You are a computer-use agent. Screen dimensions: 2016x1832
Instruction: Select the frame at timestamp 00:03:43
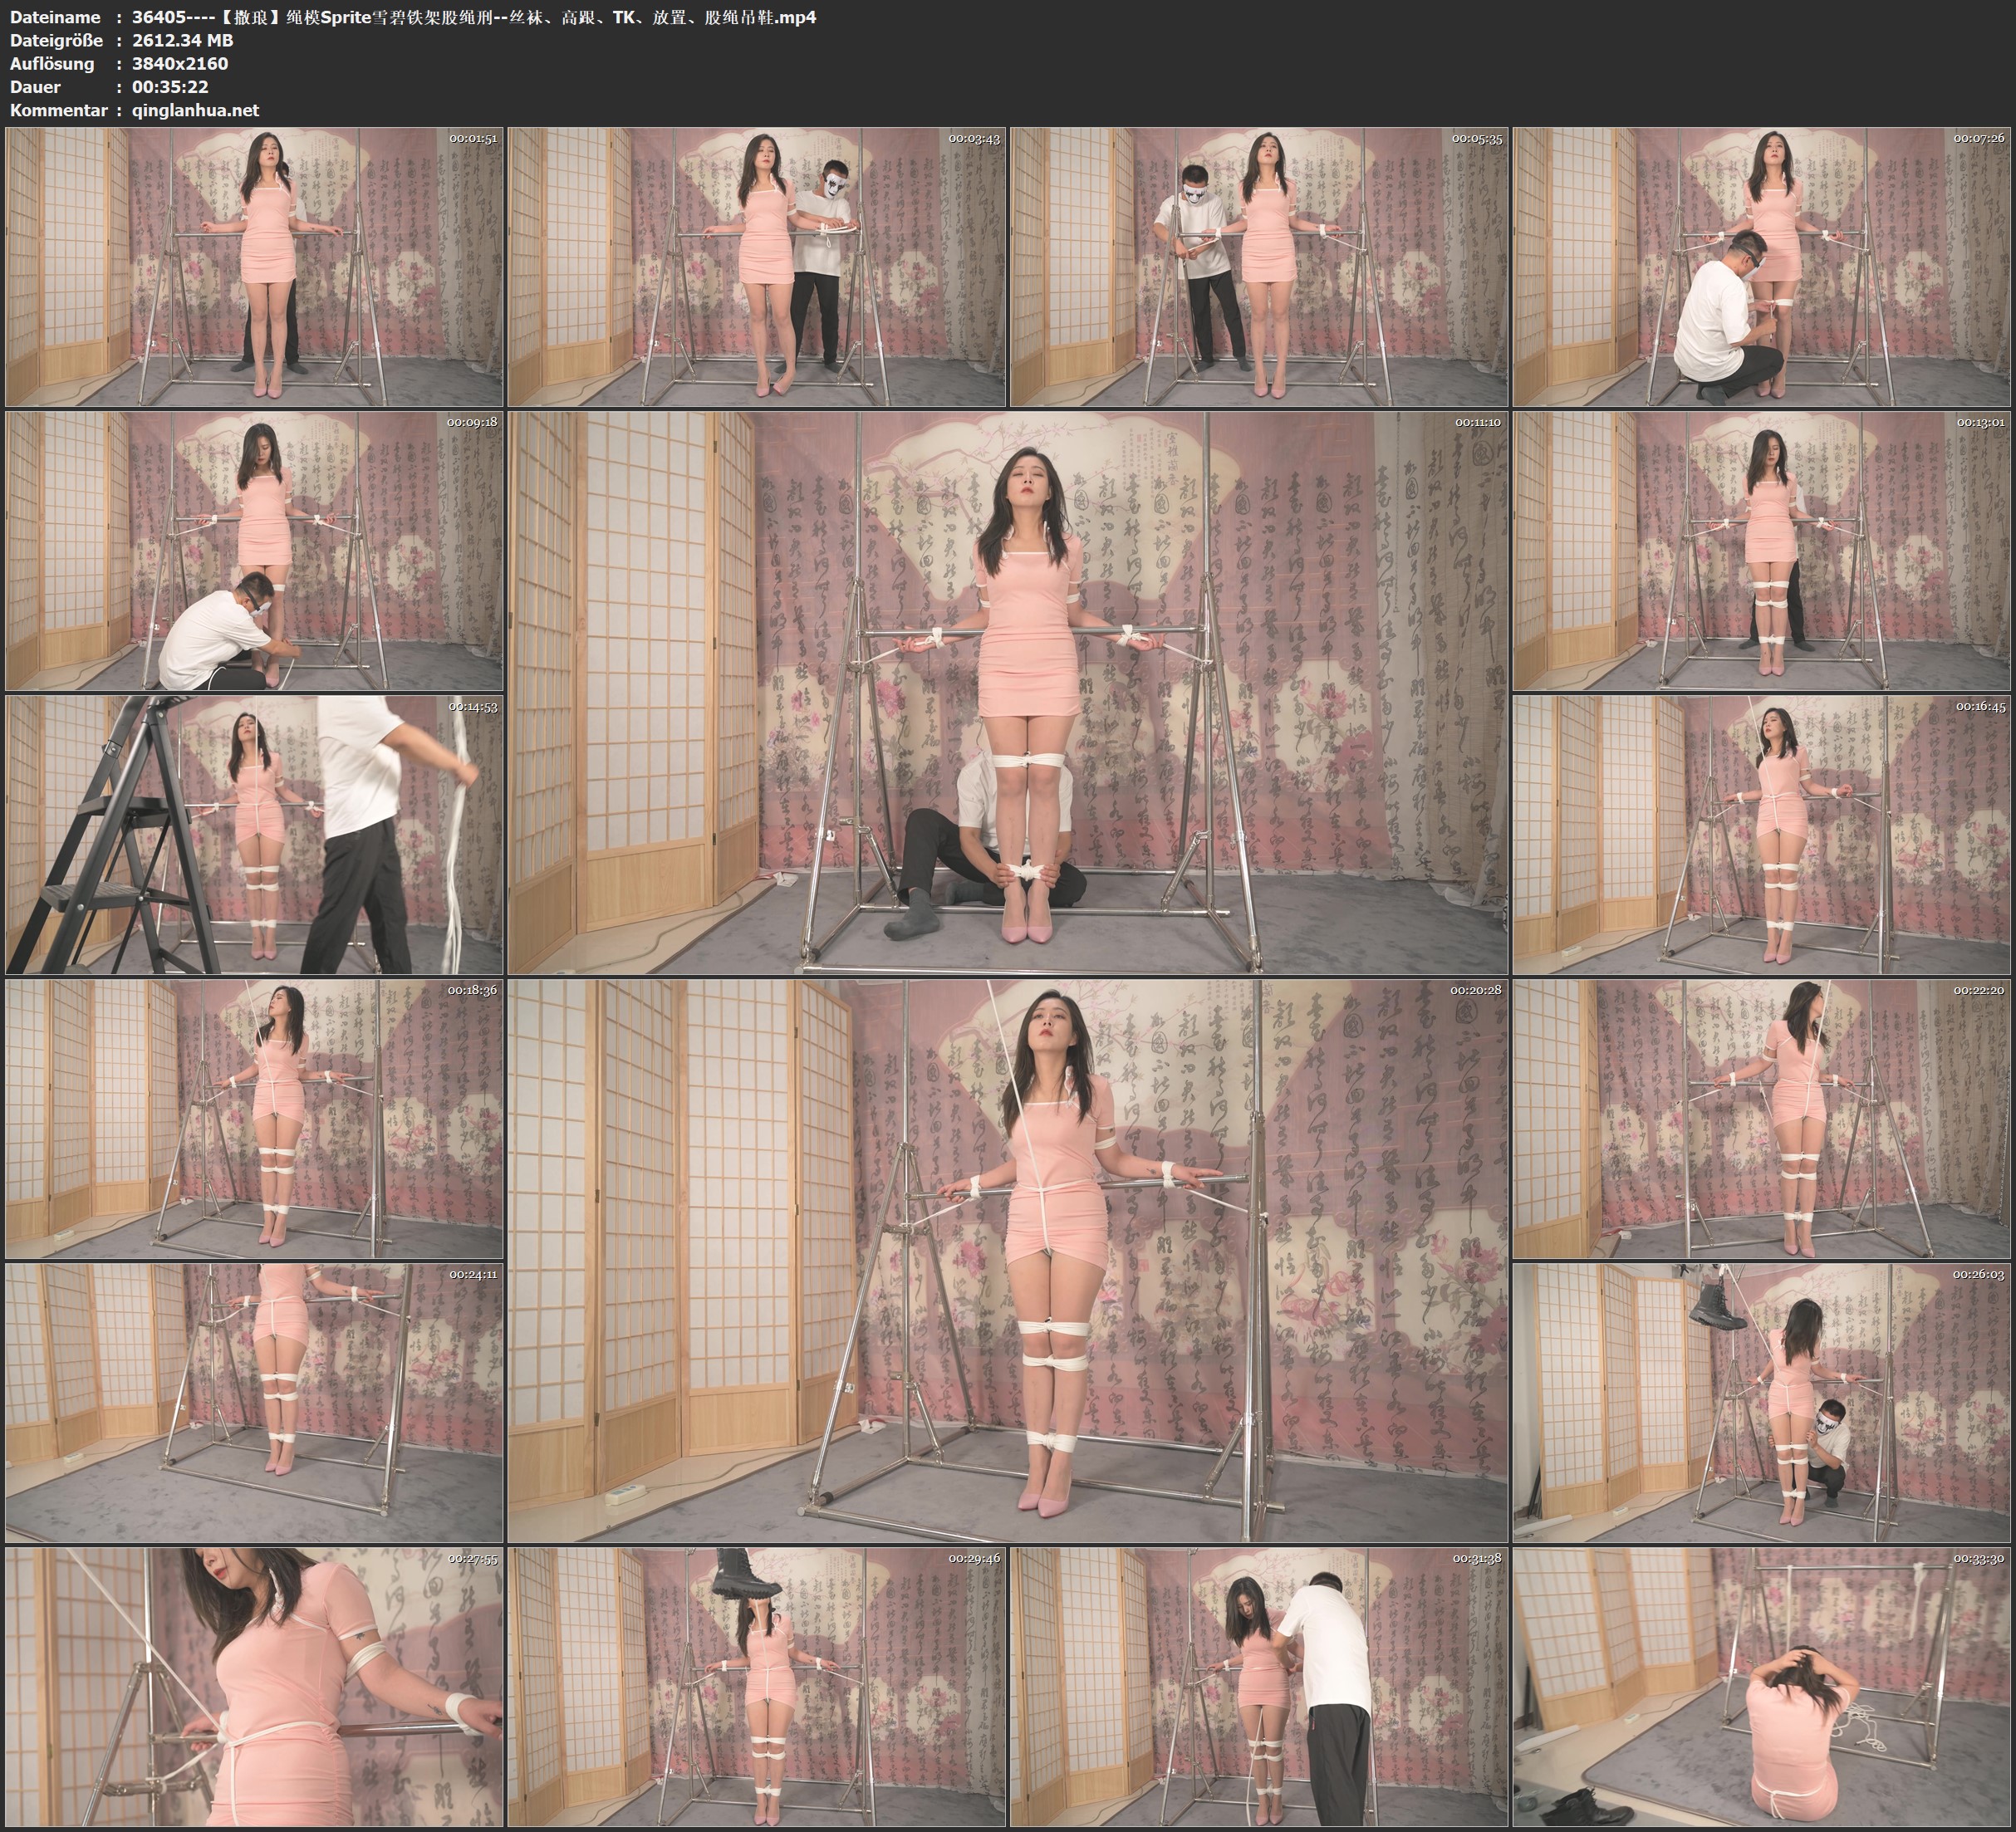[x=757, y=266]
